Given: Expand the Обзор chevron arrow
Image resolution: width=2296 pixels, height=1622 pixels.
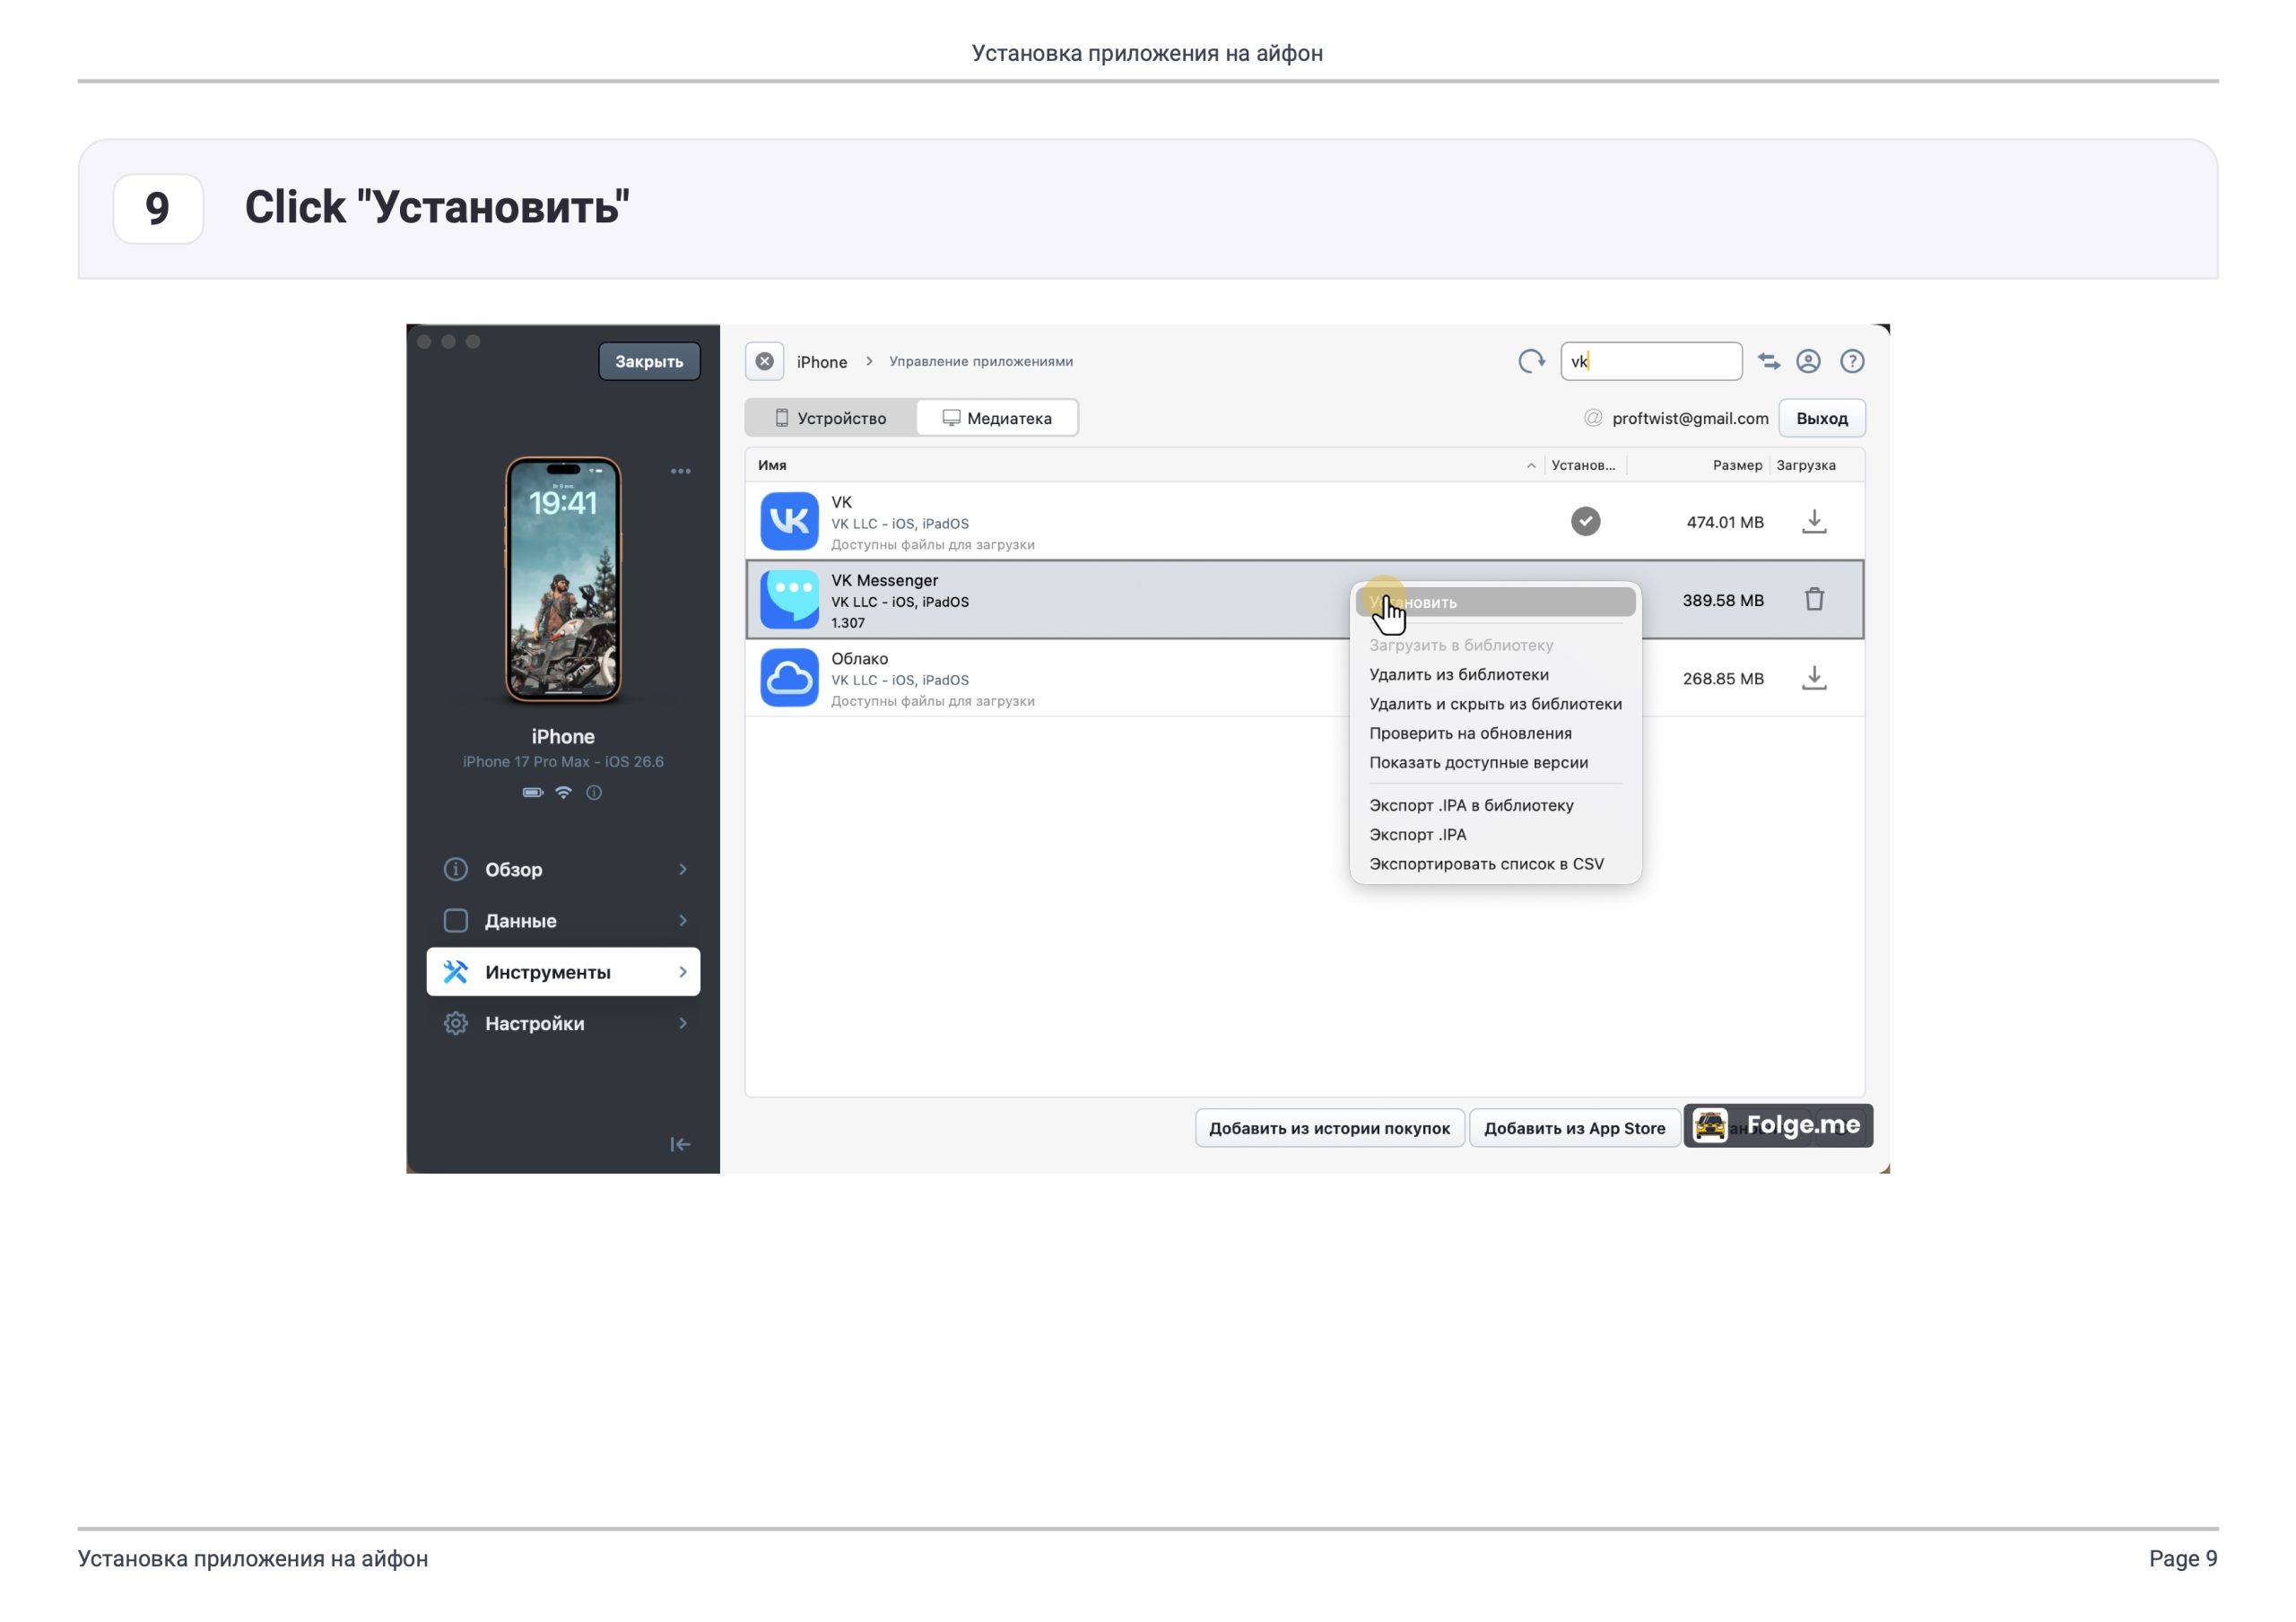Looking at the screenshot, I should (x=683, y=869).
